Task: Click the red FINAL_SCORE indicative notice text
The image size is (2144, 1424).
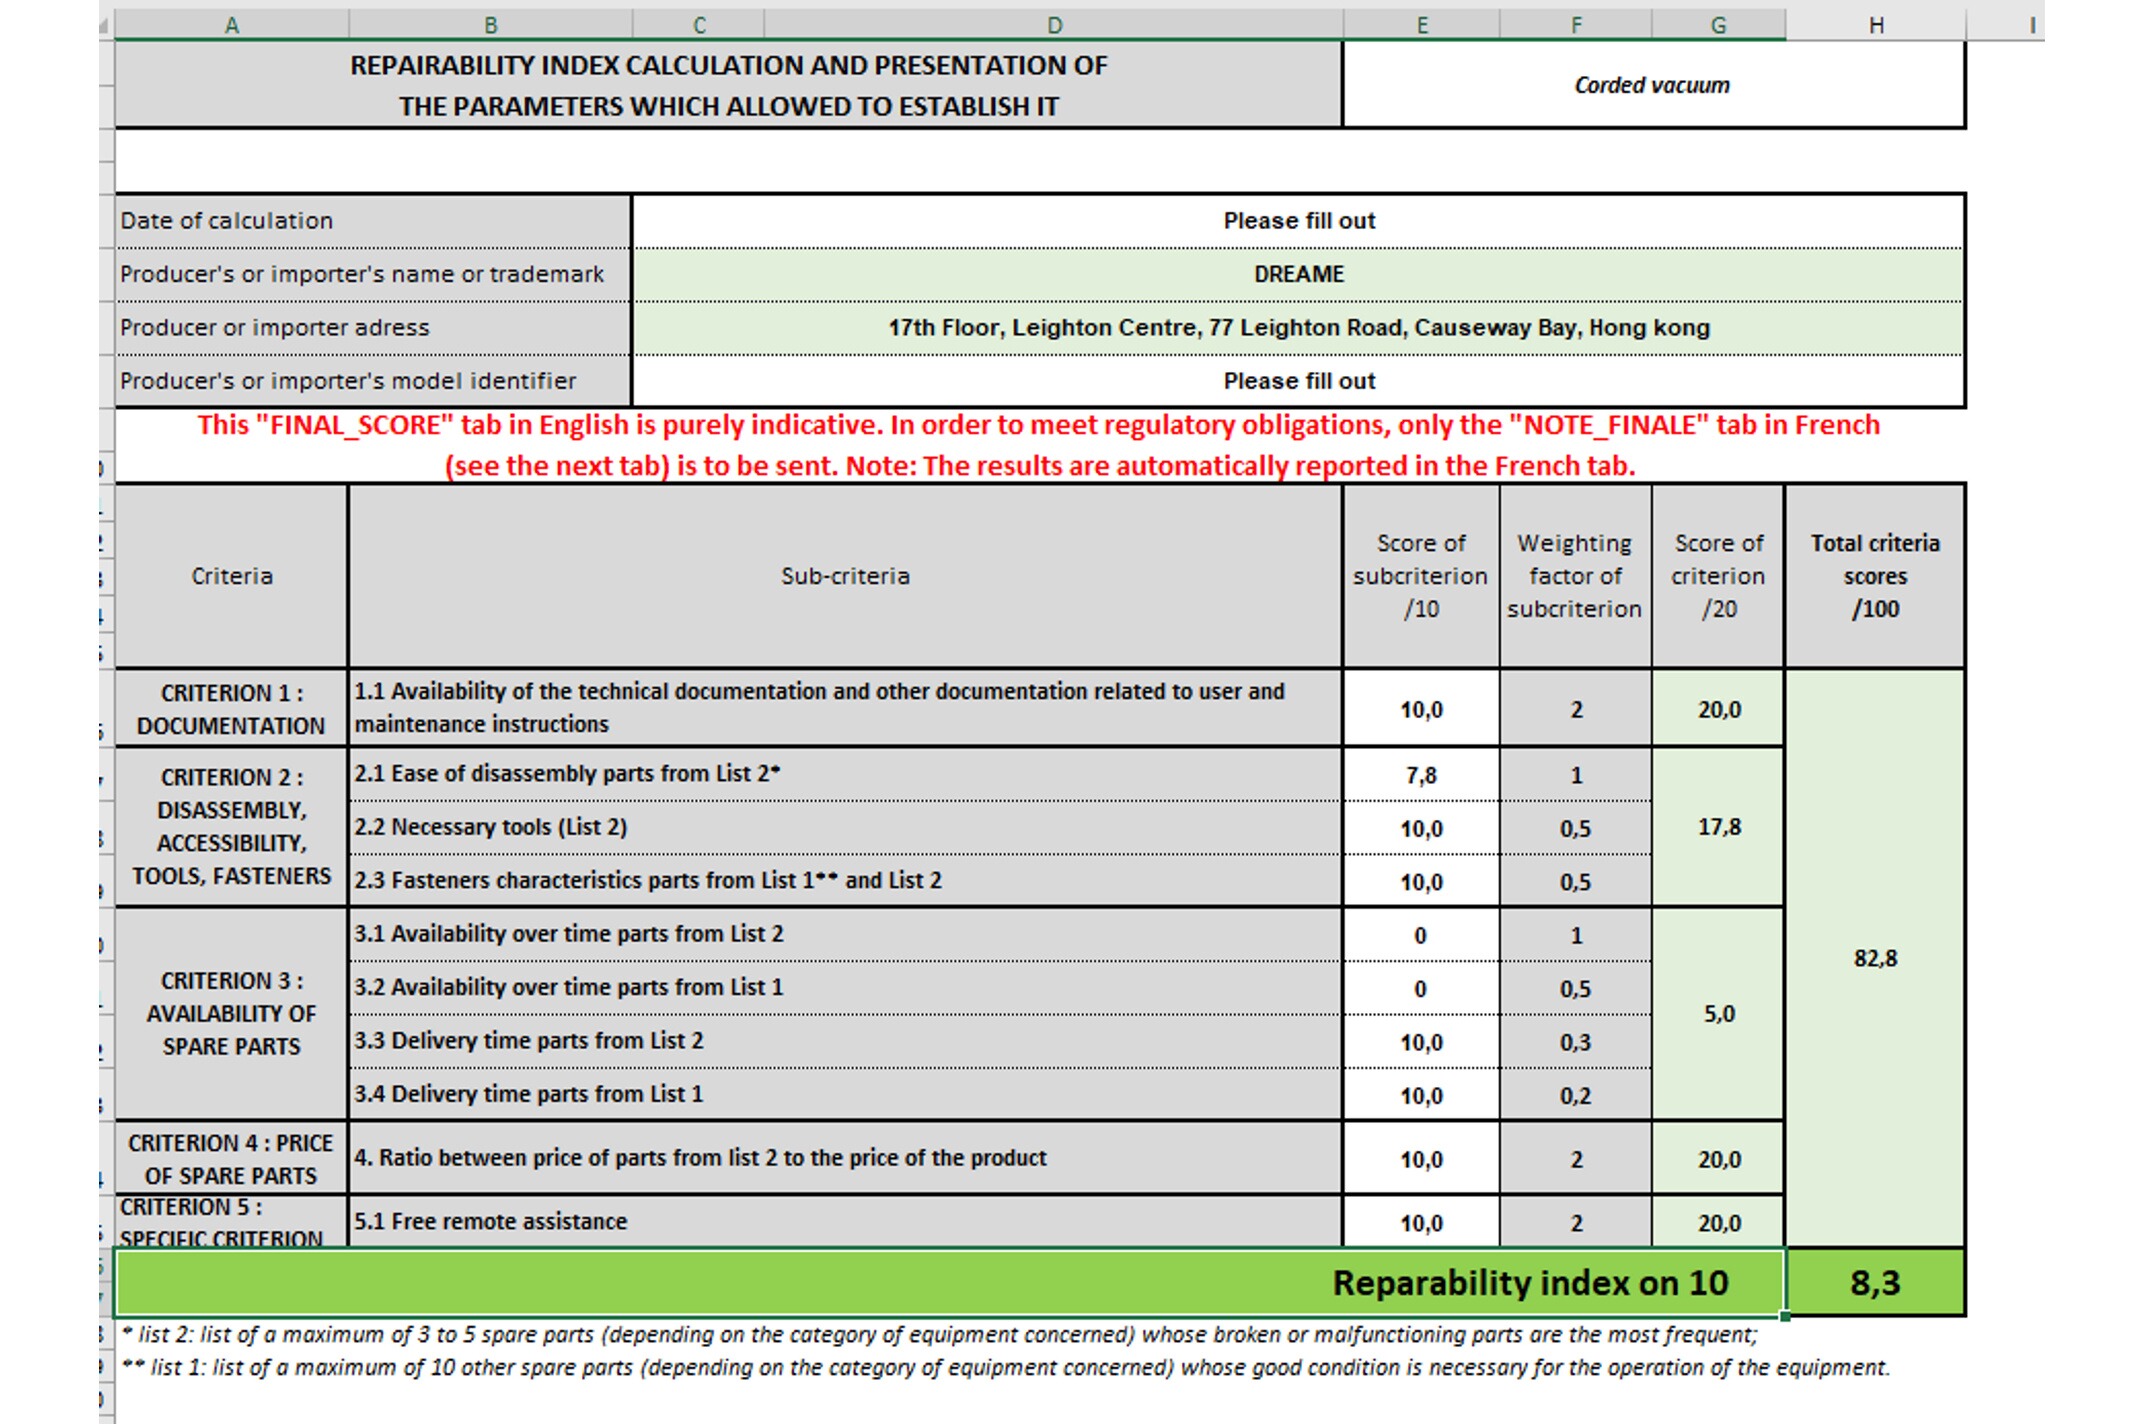Action: tap(1038, 445)
